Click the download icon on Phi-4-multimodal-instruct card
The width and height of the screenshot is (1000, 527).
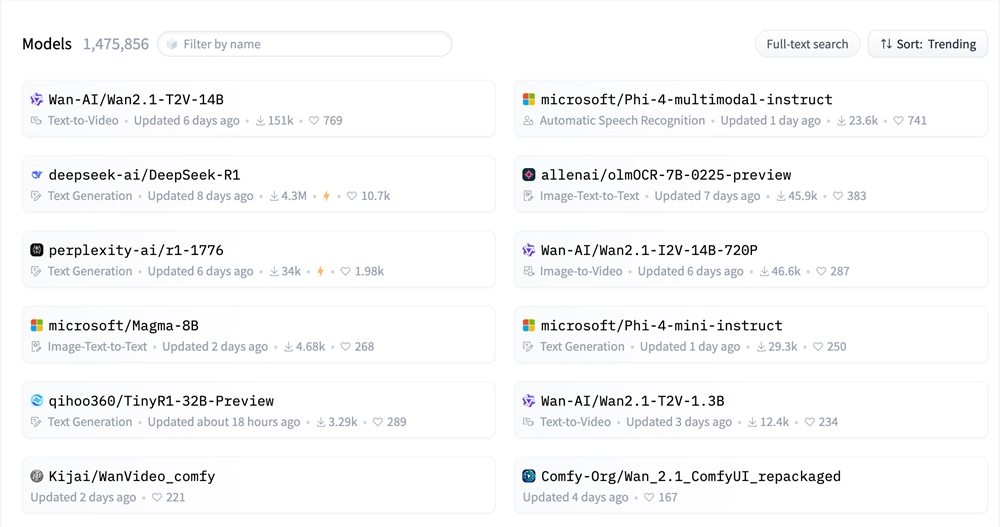pos(841,121)
